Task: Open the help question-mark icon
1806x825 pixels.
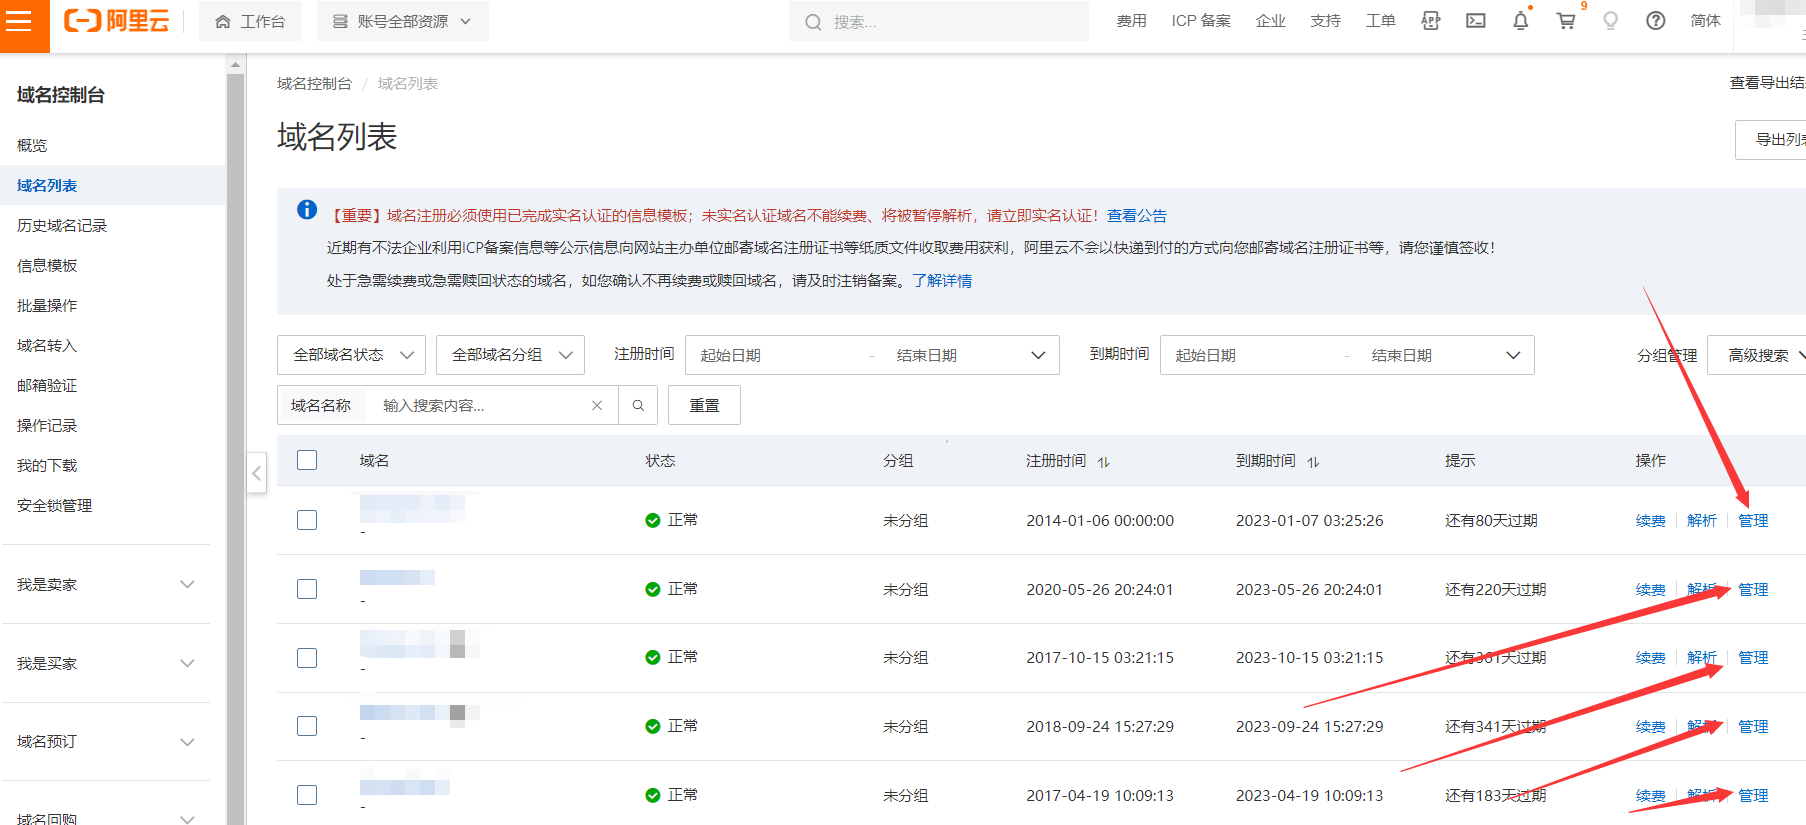Action: 1656,21
